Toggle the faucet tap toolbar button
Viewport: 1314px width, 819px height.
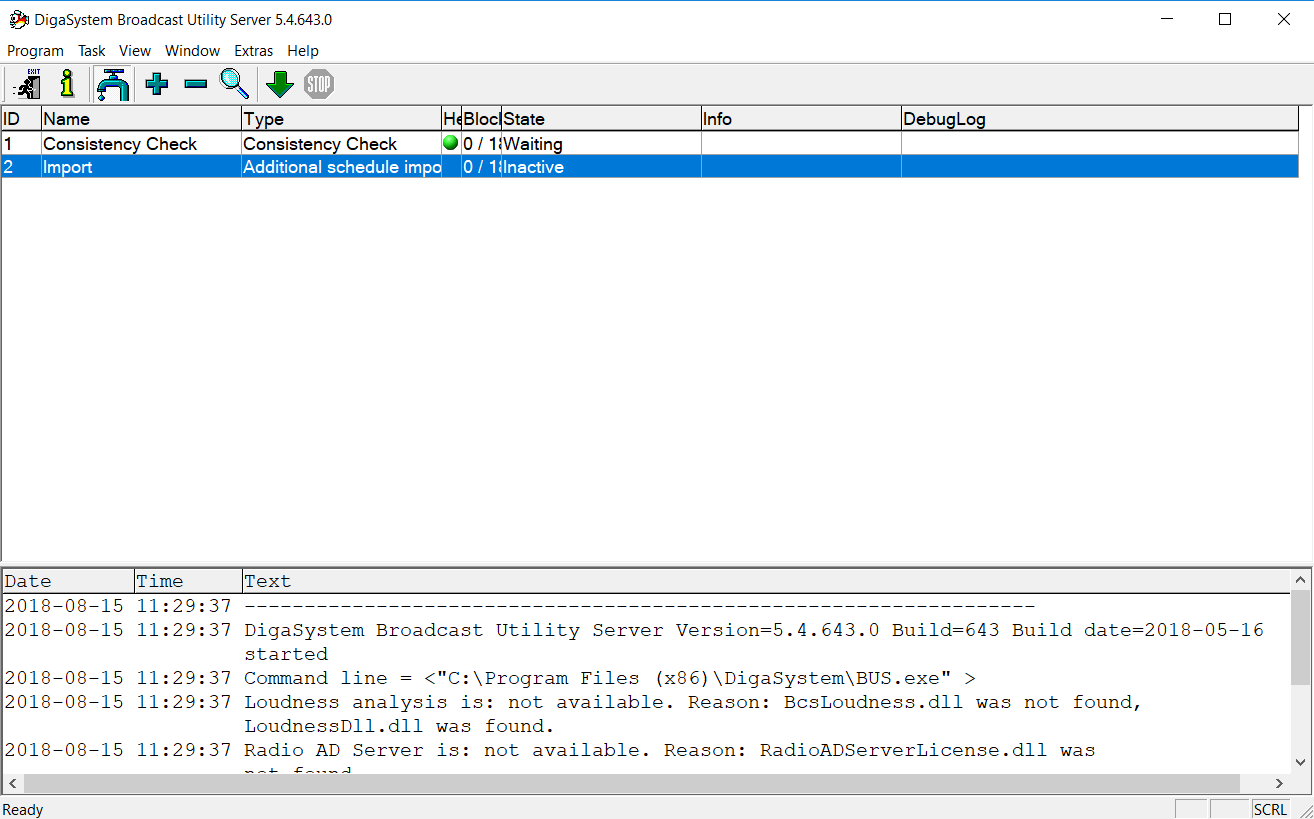113,84
